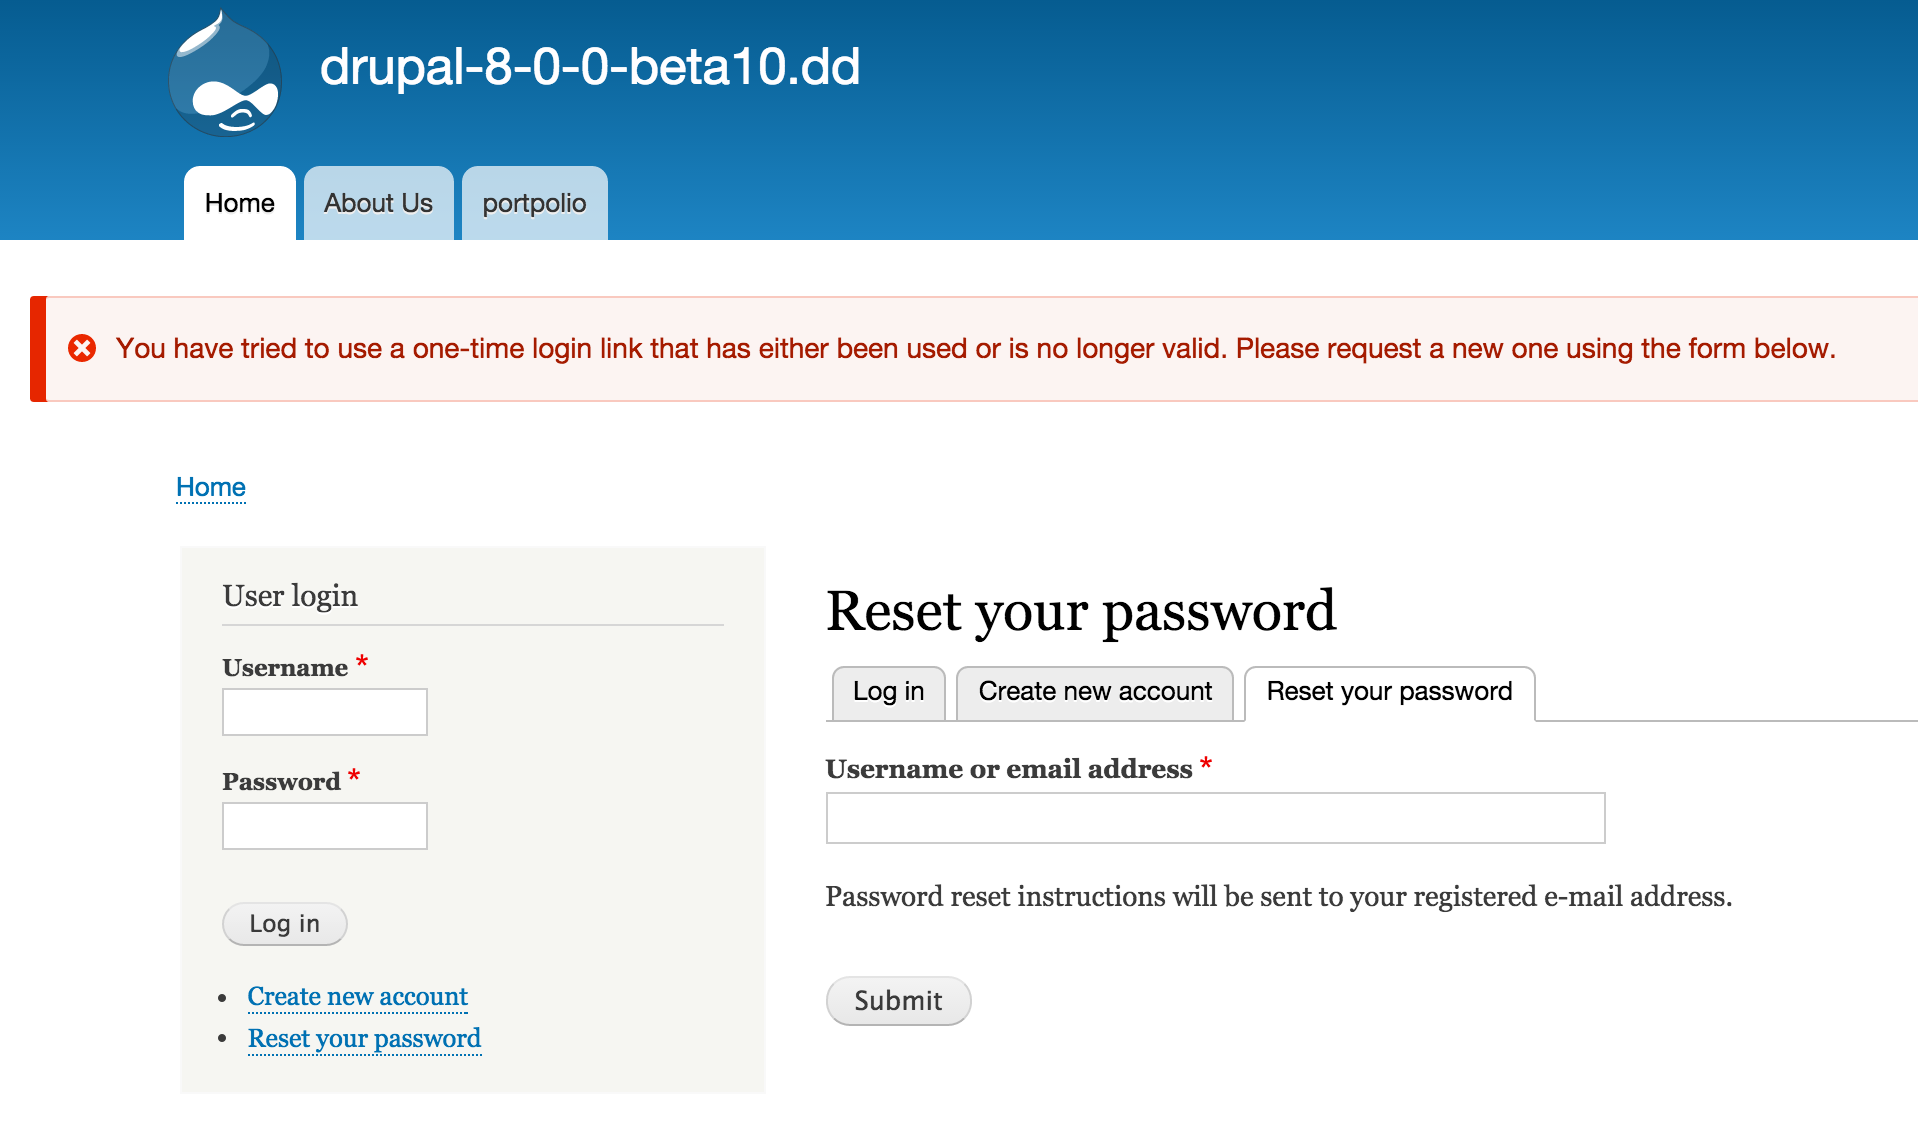Switch to the About Us tab
Image resolution: width=1918 pixels, height=1122 pixels.
[378, 202]
